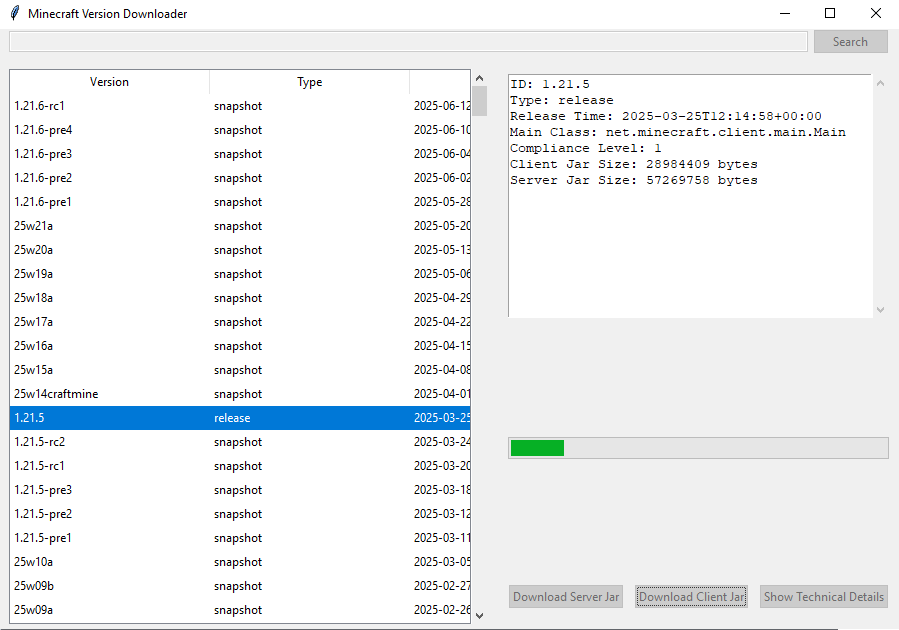Click the feather app icon in title bar
Screen dimensions: 899x630
[15, 13]
